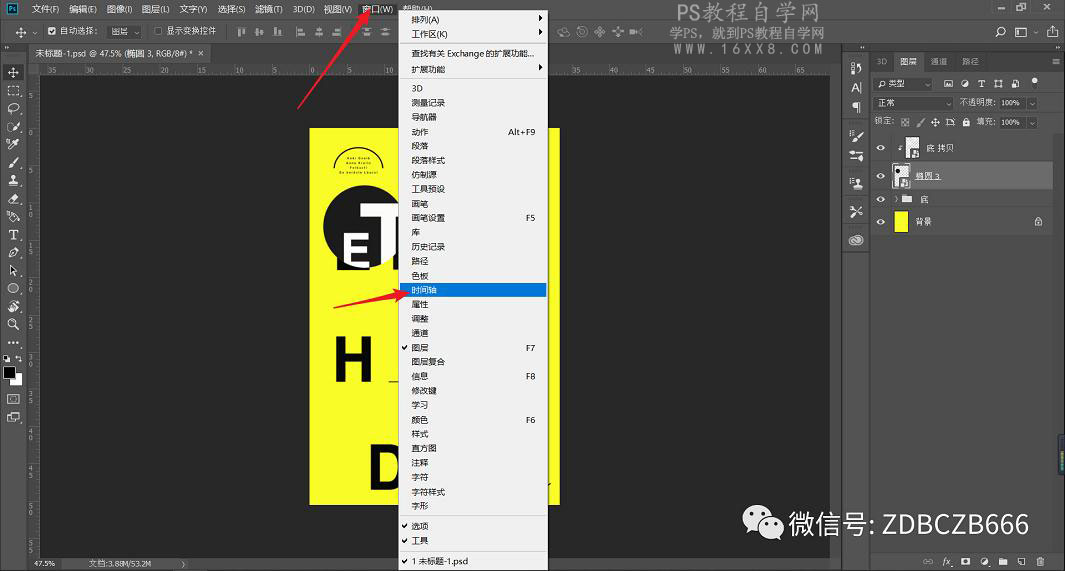Image resolution: width=1065 pixels, height=571 pixels.
Task: Expand the 底 layer group
Action: pos(895,200)
